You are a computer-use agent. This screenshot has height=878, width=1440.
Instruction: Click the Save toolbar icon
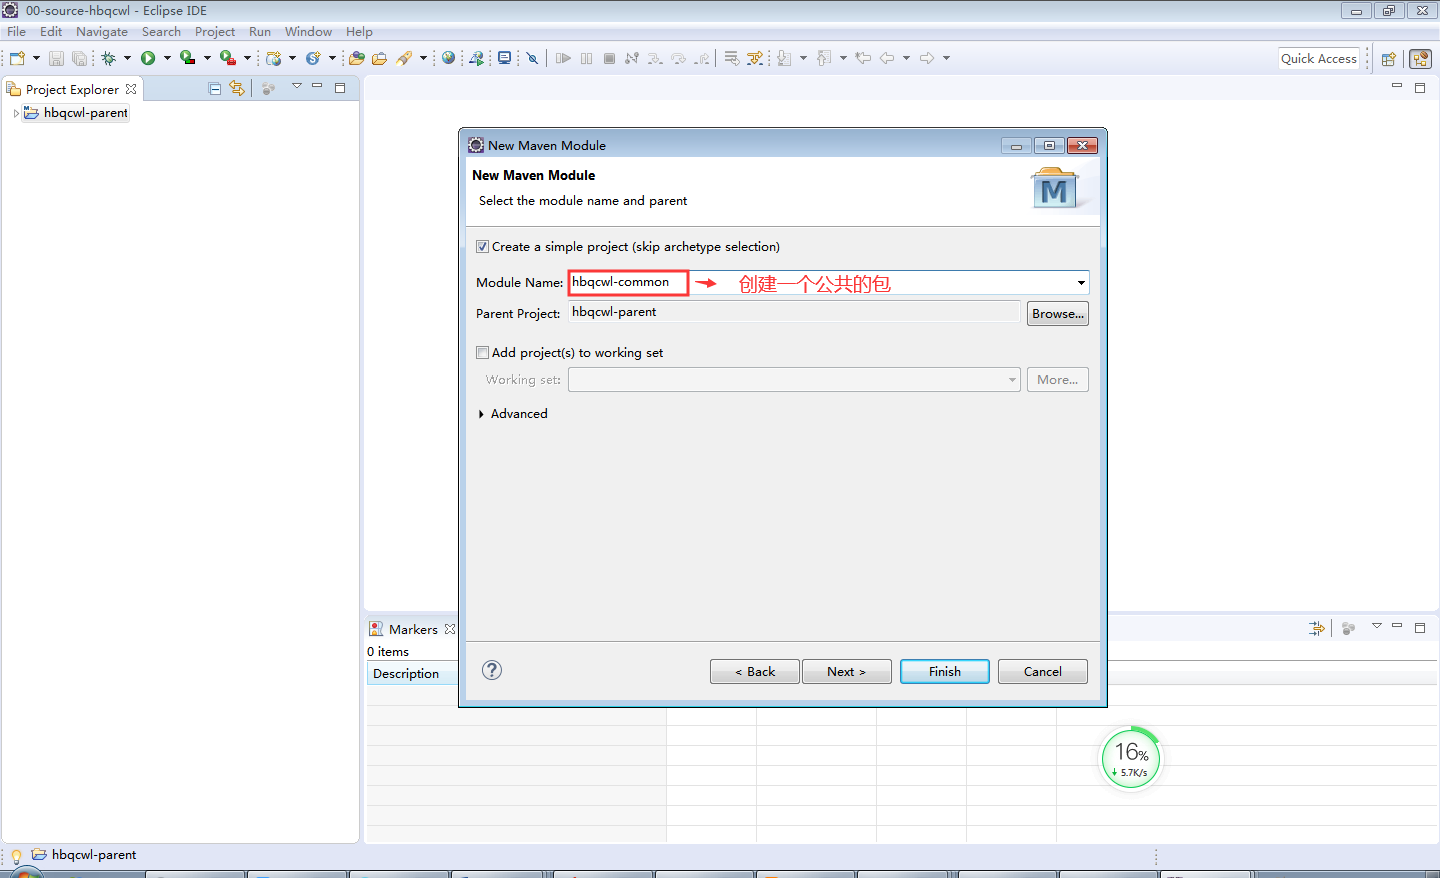pyautogui.click(x=56, y=58)
